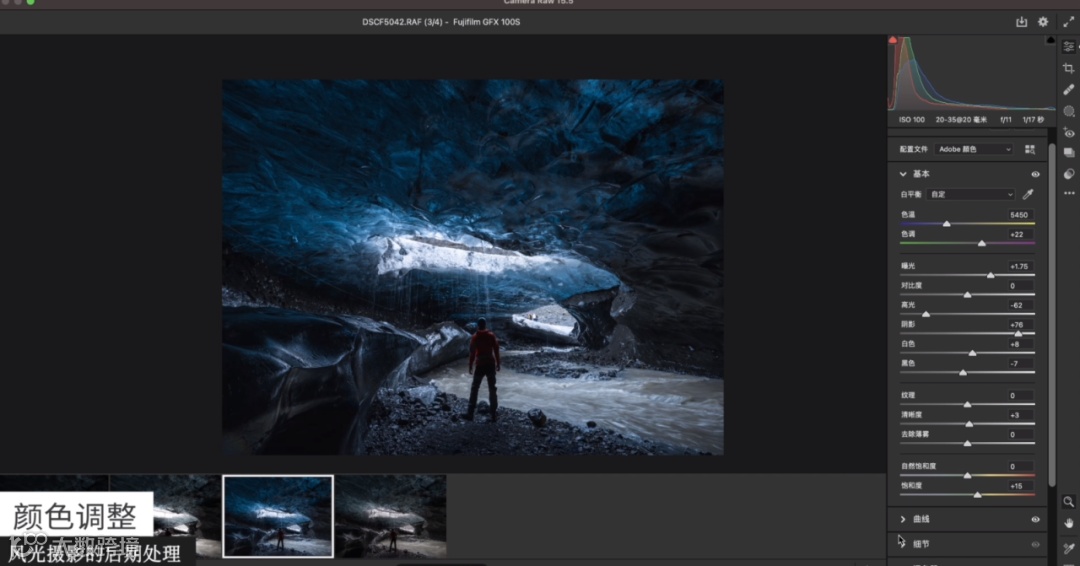Select the Healing (spot removal) tool
1080x566 pixels.
1068,90
